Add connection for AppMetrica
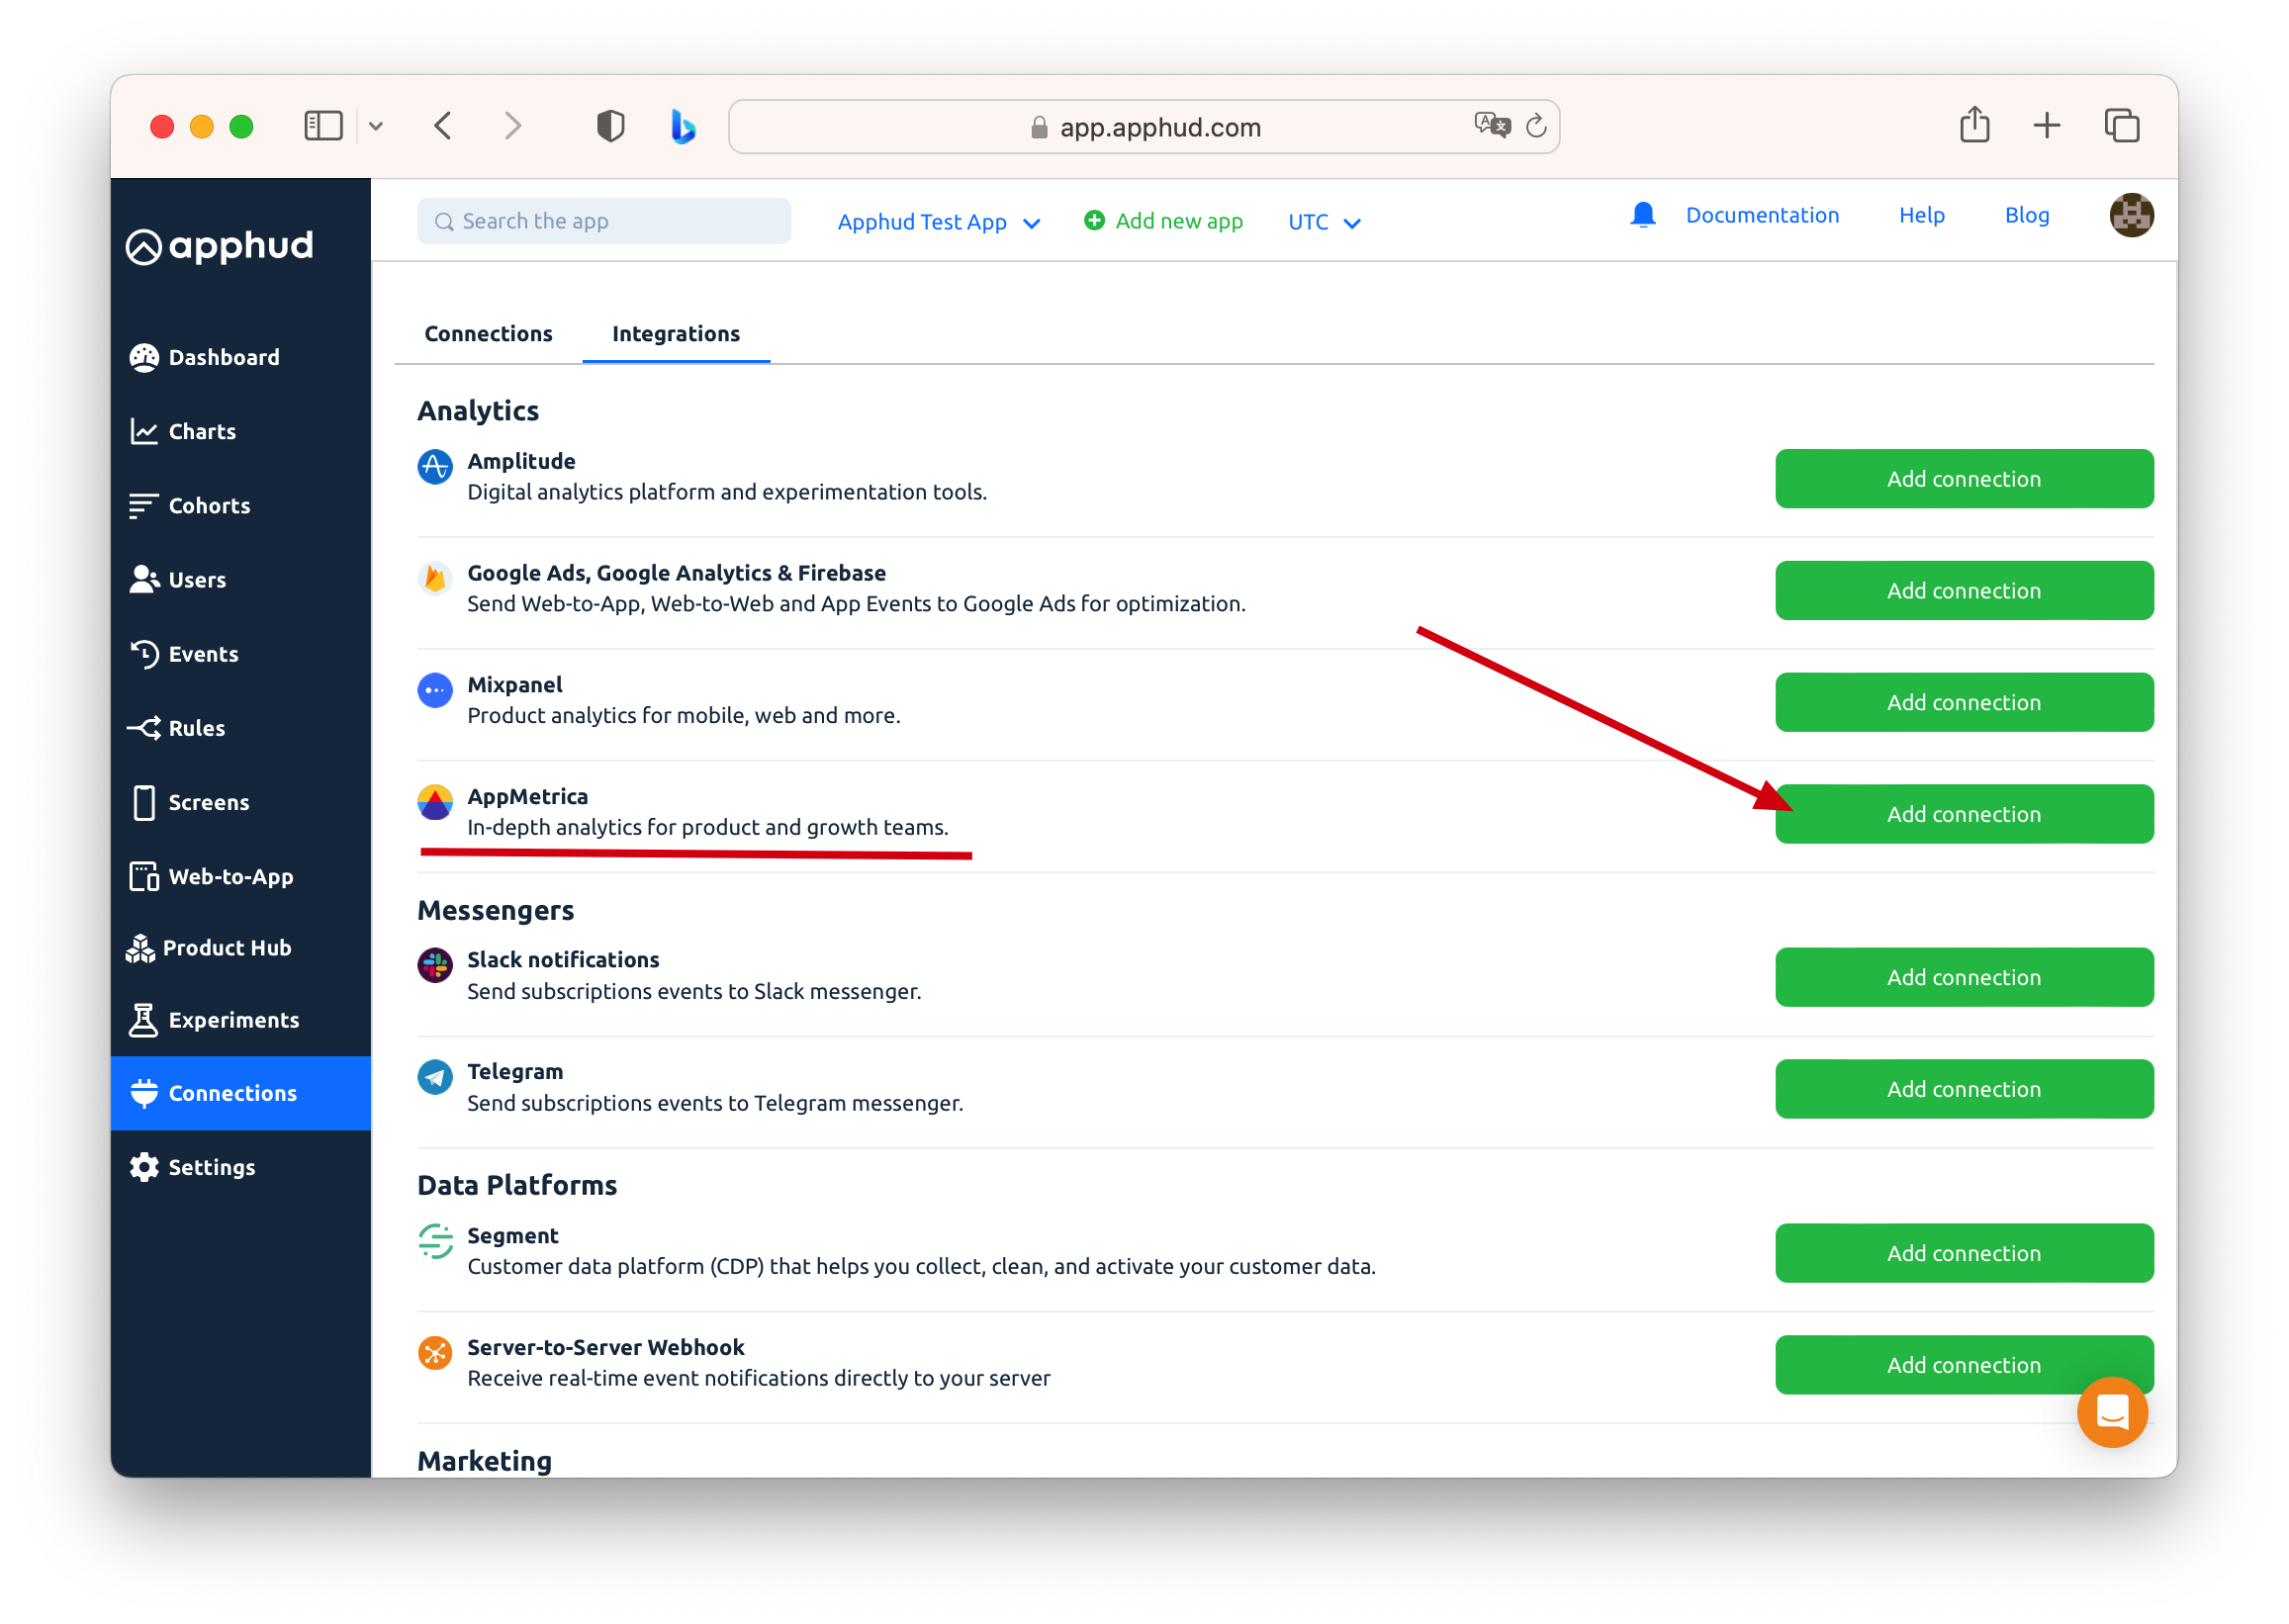This screenshot has width=2289, height=1624. pyautogui.click(x=1963, y=814)
